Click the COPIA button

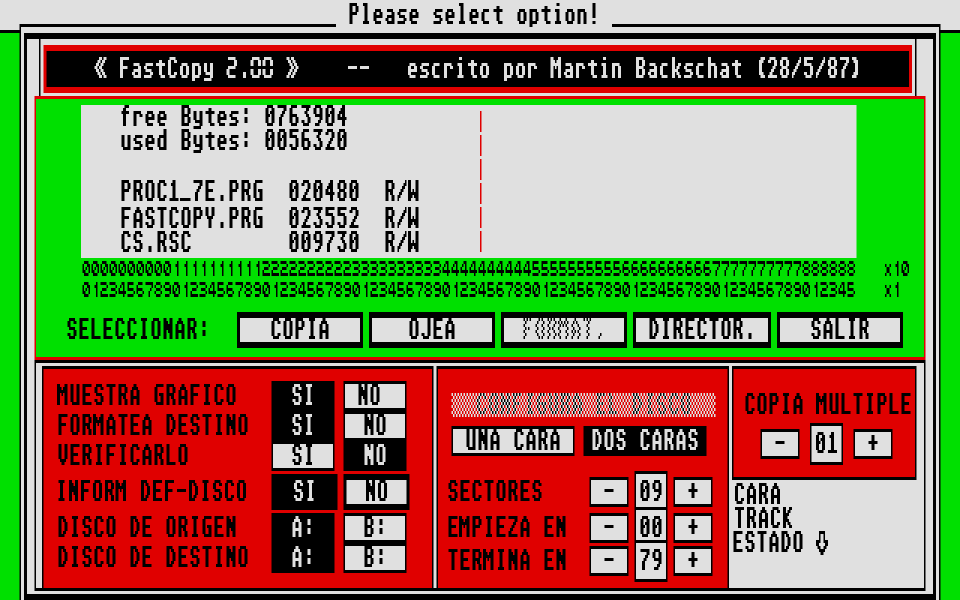[x=300, y=329]
